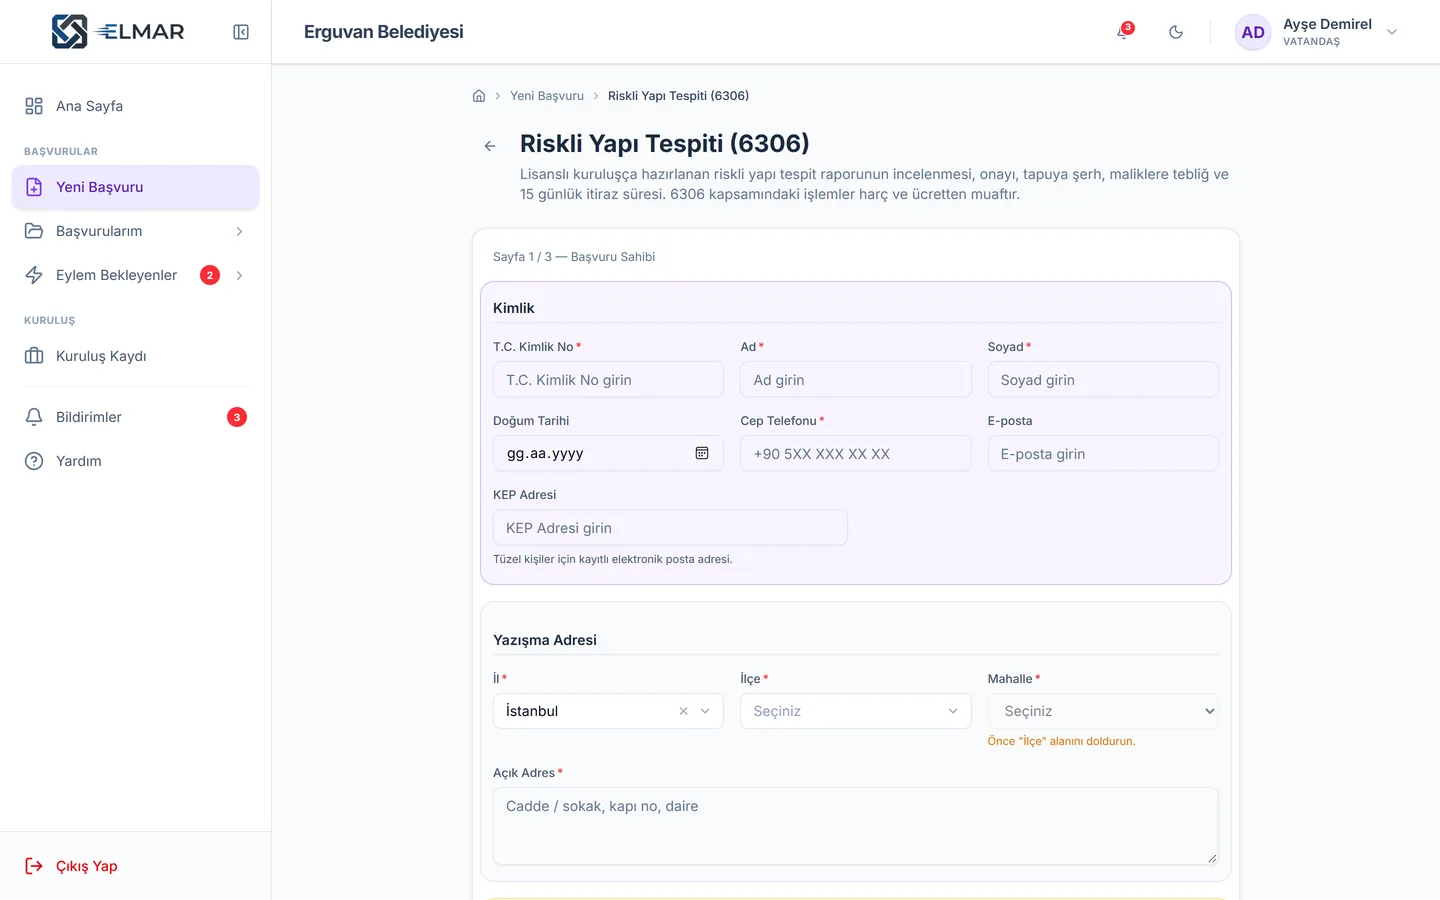Click the Yardım question mark icon
The width and height of the screenshot is (1440, 900).
[34, 461]
